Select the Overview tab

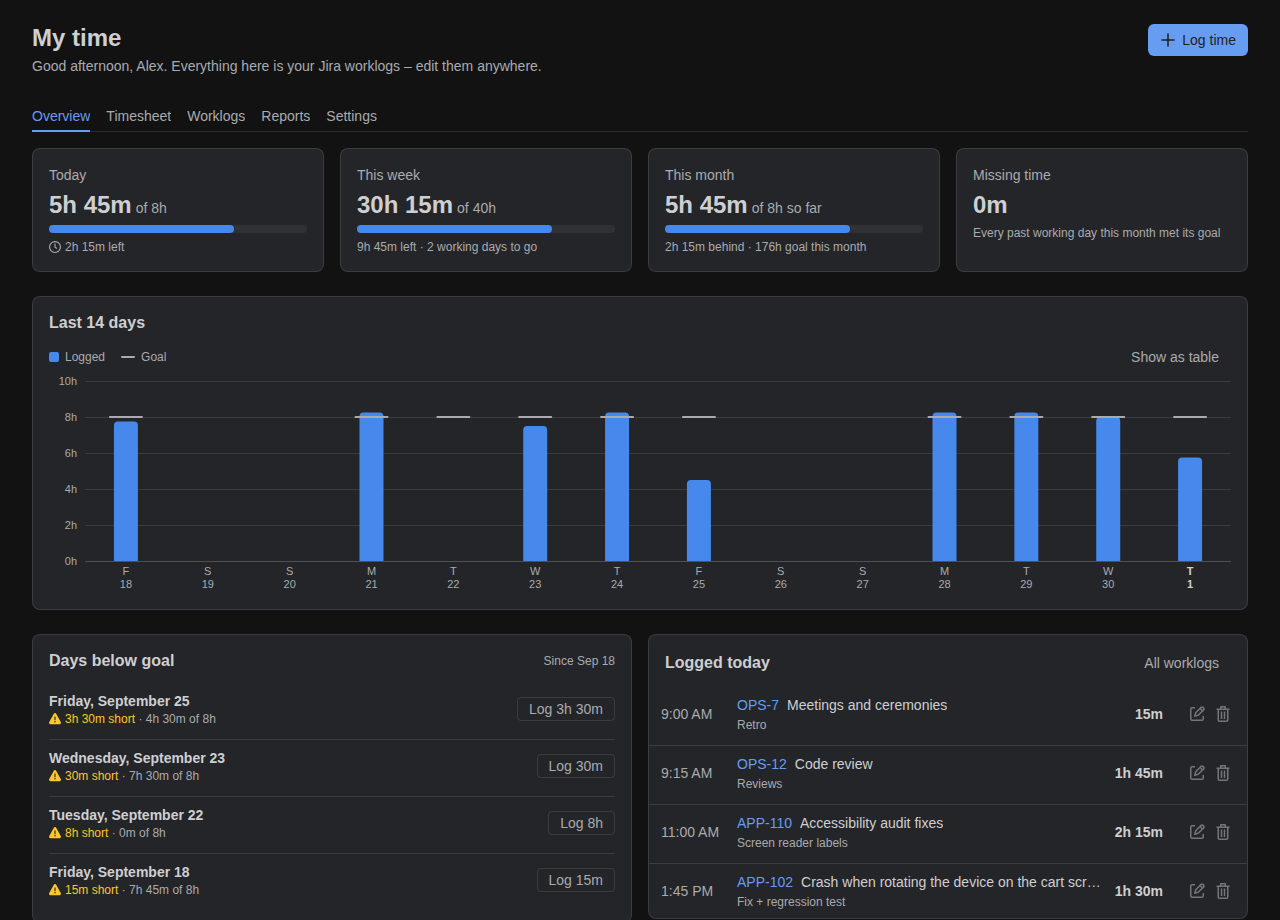tap(61, 116)
